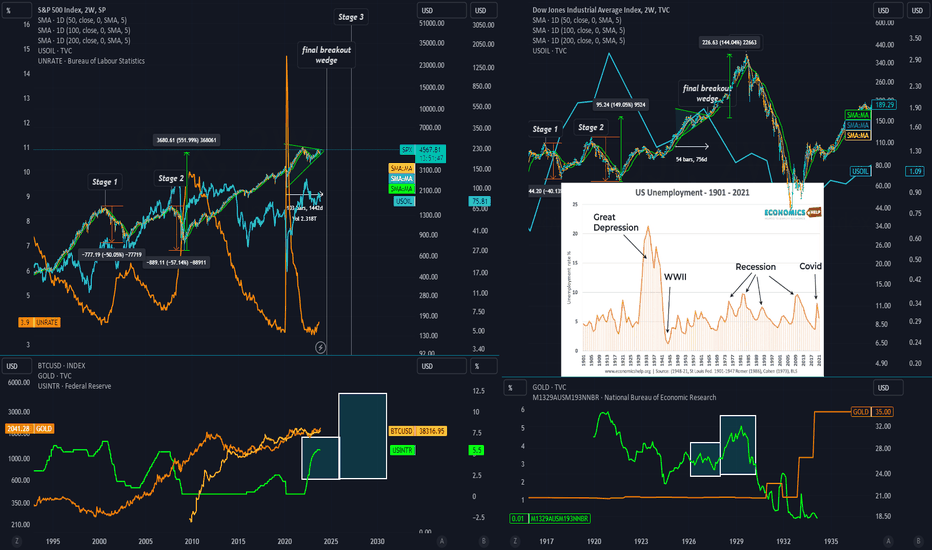Screen dimensions: 932x550
Task: Select final breakout wedge note on S&P chart
Action: pyautogui.click(x=326, y=55)
